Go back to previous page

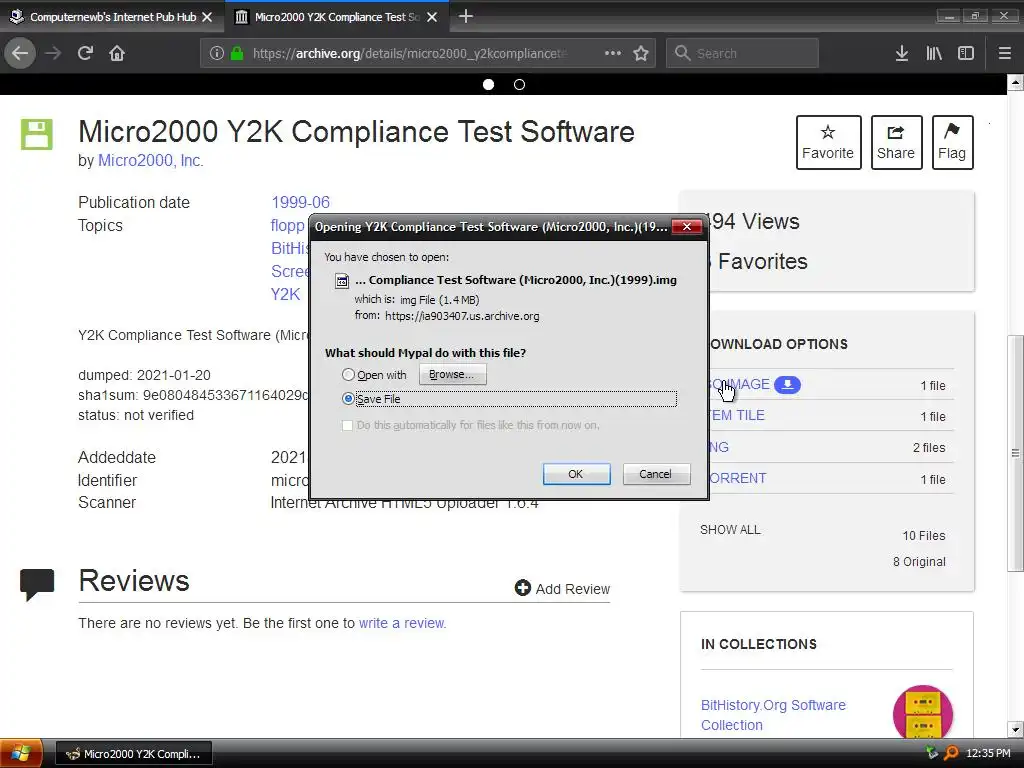tap(20, 53)
